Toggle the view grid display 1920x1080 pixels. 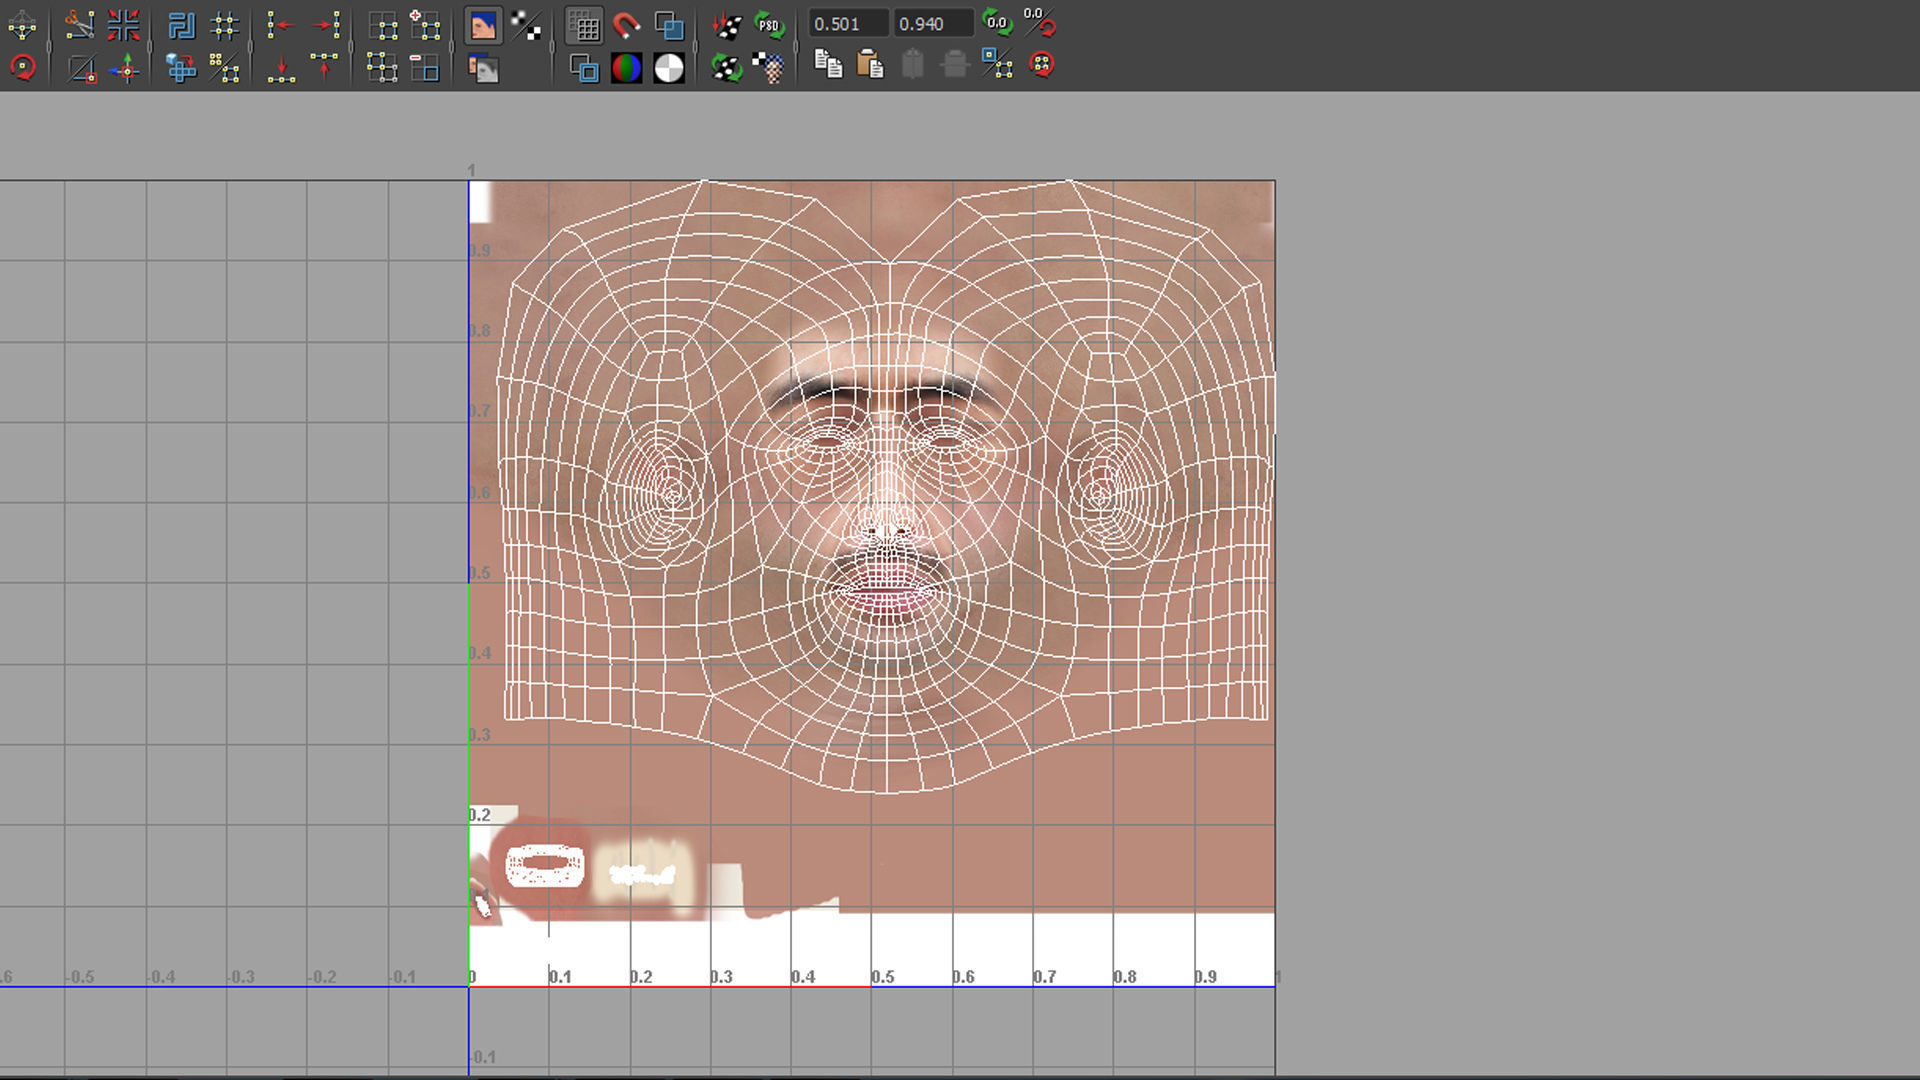584,25
